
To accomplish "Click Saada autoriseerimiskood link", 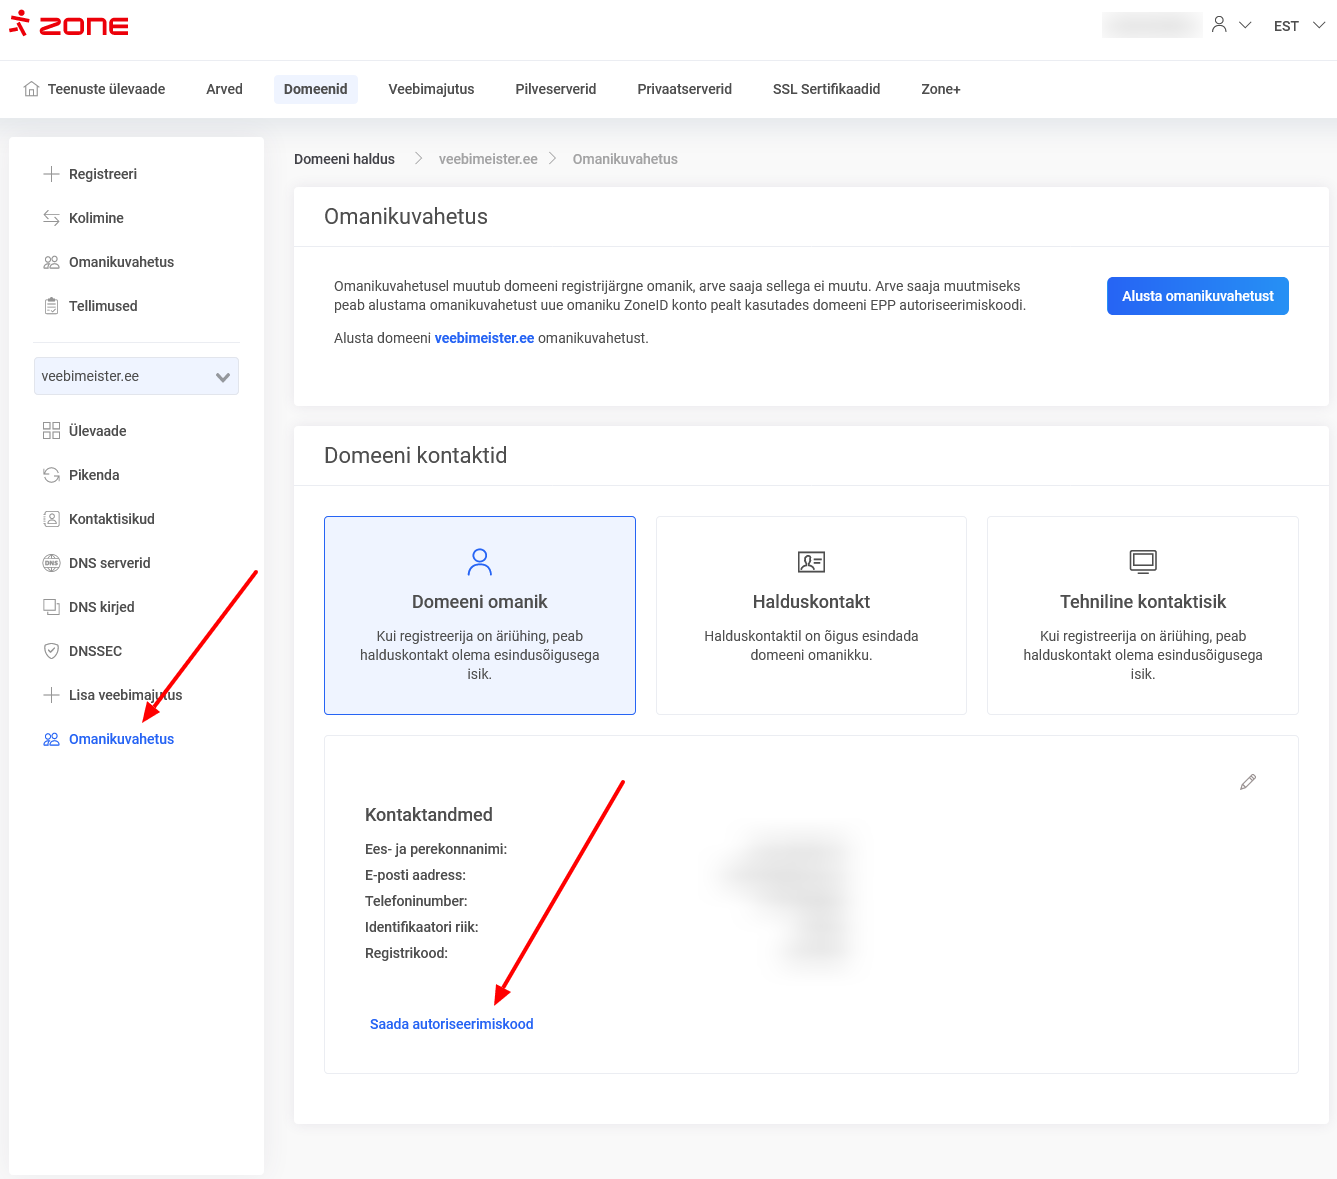I will [451, 1024].
